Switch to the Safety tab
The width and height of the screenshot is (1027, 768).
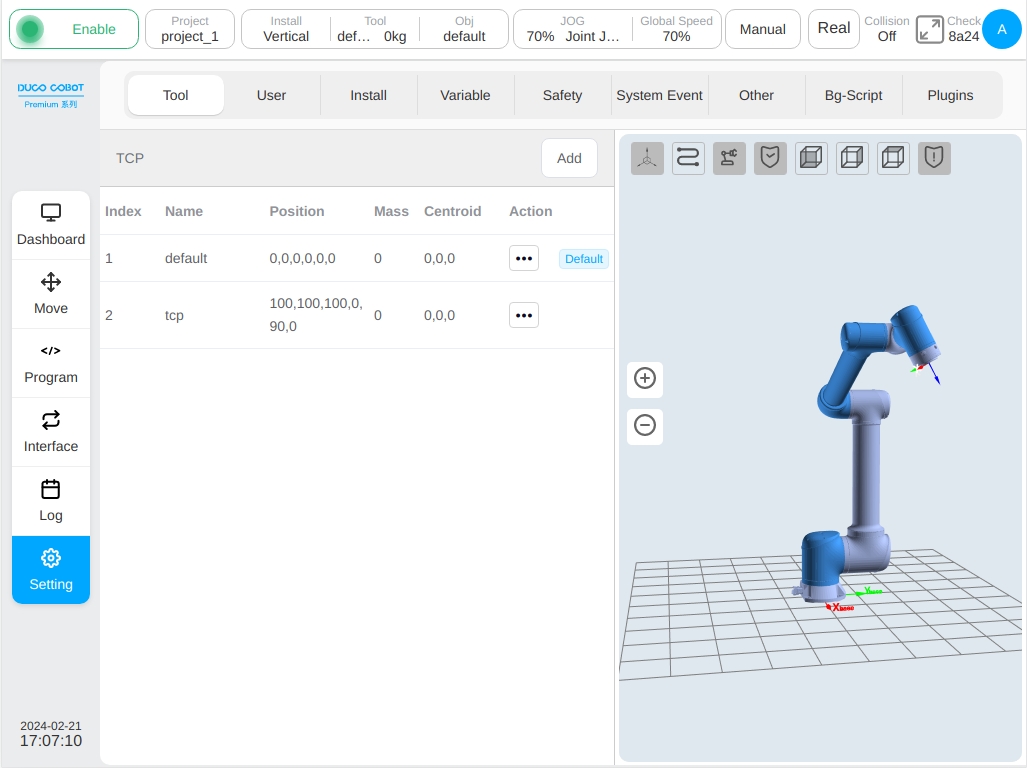click(563, 96)
